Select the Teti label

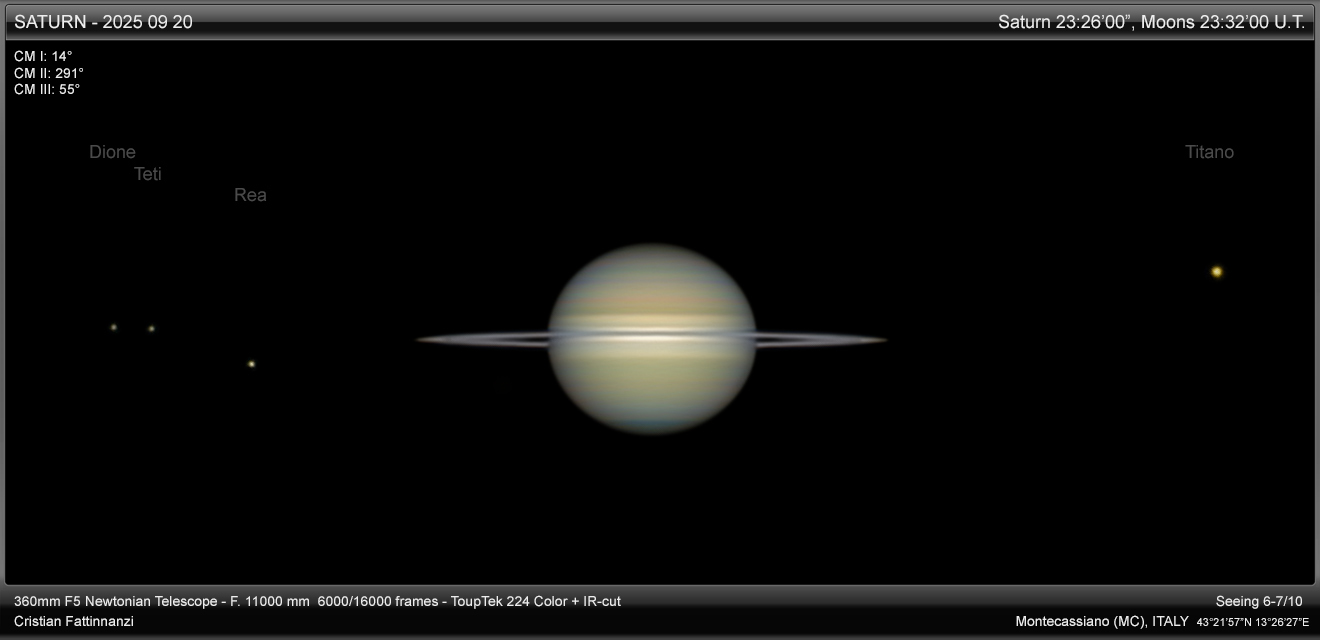coord(148,174)
